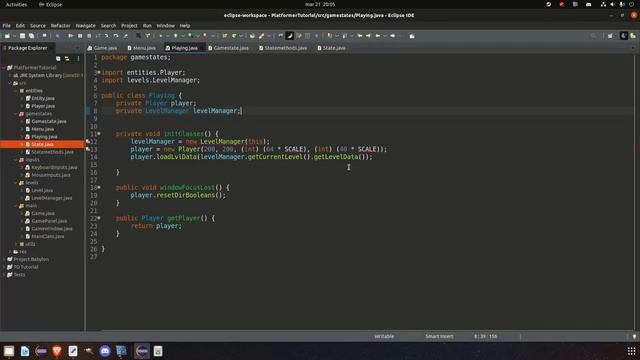Select LevelManager.java in Package Explorer
This screenshot has height=360, width=640.
tap(51, 198)
